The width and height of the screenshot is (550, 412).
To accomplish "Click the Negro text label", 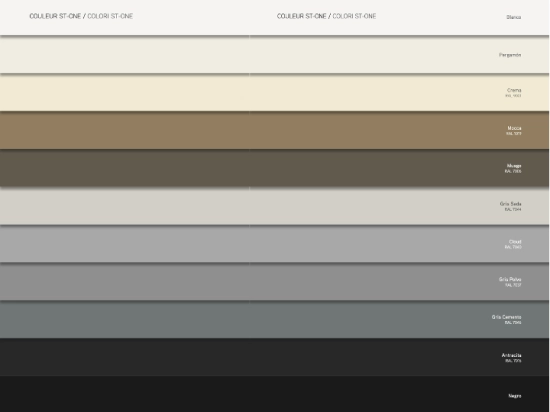I will click(x=515, y=396).
